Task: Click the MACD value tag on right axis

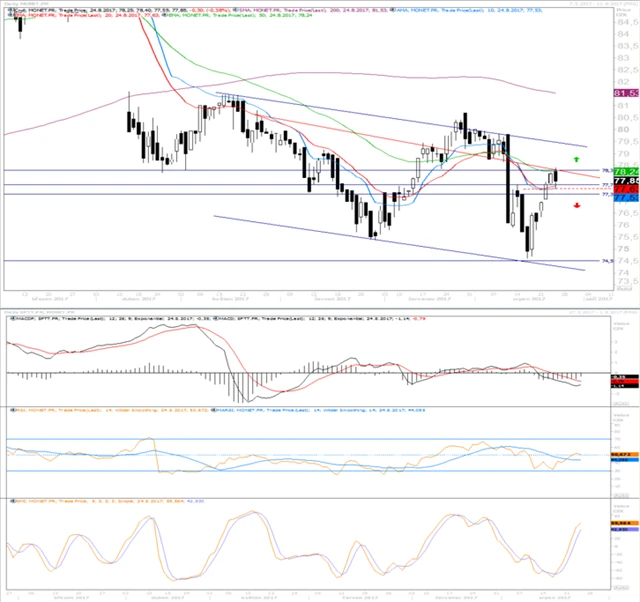Action: click(x=619, y=377)
